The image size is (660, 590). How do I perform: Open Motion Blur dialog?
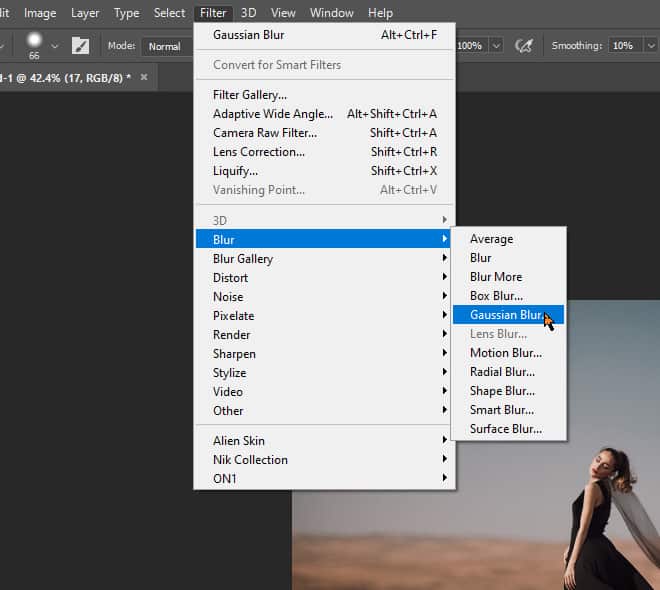pyautogui.click(x=508, y=353)
